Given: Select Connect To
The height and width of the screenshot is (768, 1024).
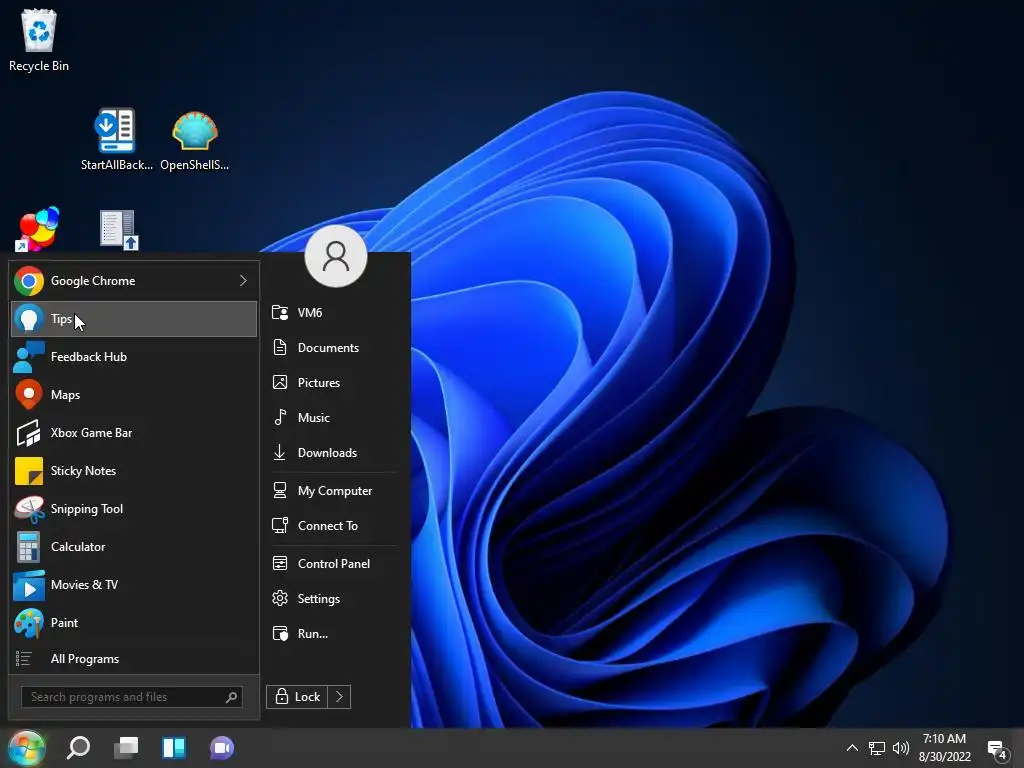Looking at the screenshot, I should (x=334, y=526).
